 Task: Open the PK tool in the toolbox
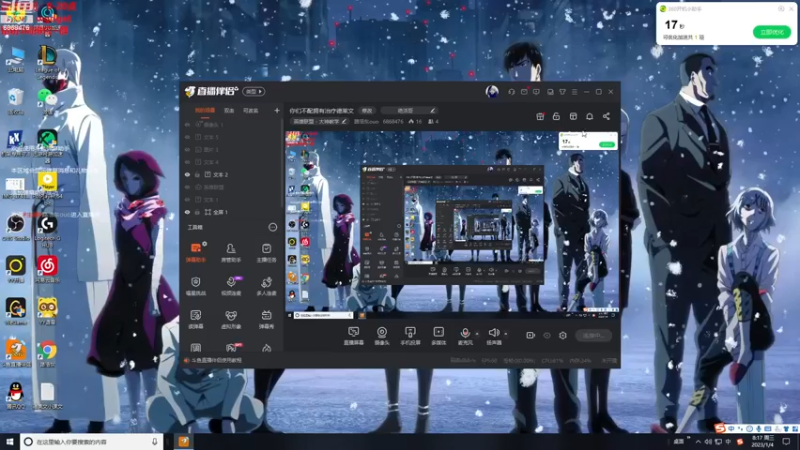pyautogui.click(x=231, y=348)
